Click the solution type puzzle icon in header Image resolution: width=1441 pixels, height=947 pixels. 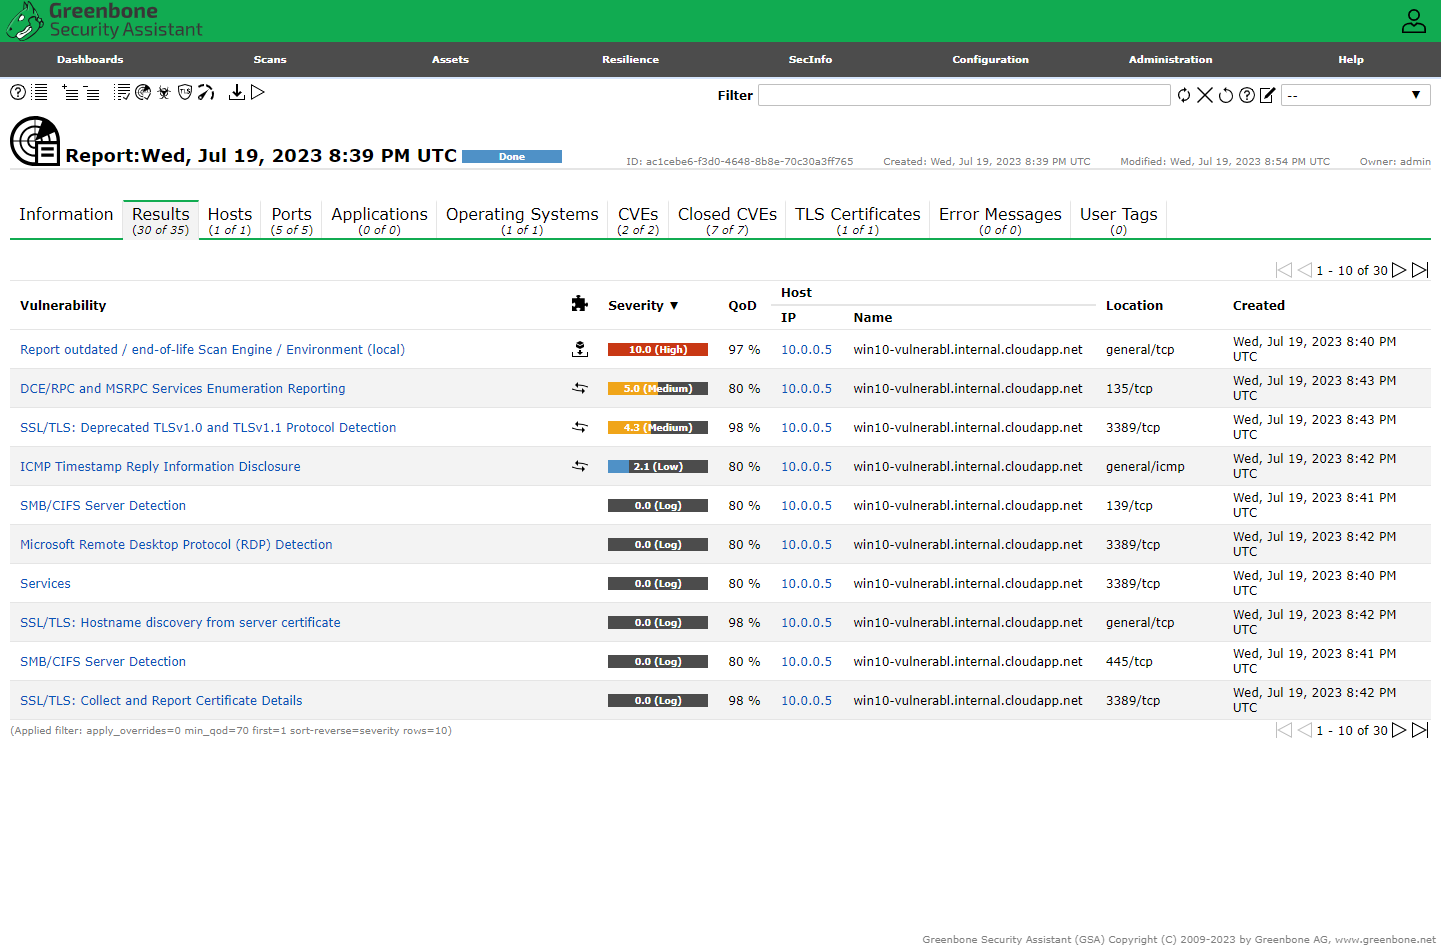(579, 303)
